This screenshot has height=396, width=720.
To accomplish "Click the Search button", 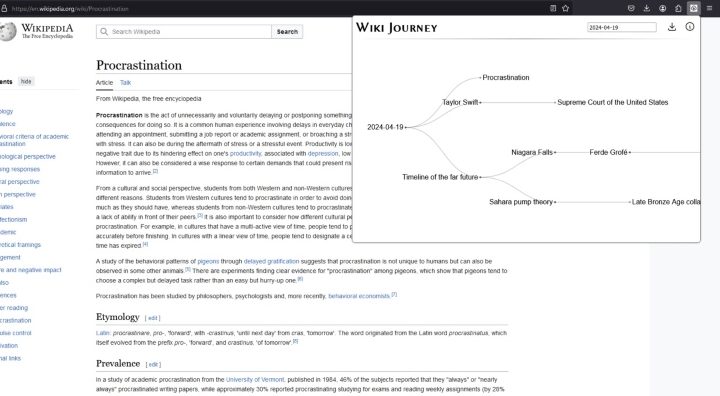I will tap(287, 32).
